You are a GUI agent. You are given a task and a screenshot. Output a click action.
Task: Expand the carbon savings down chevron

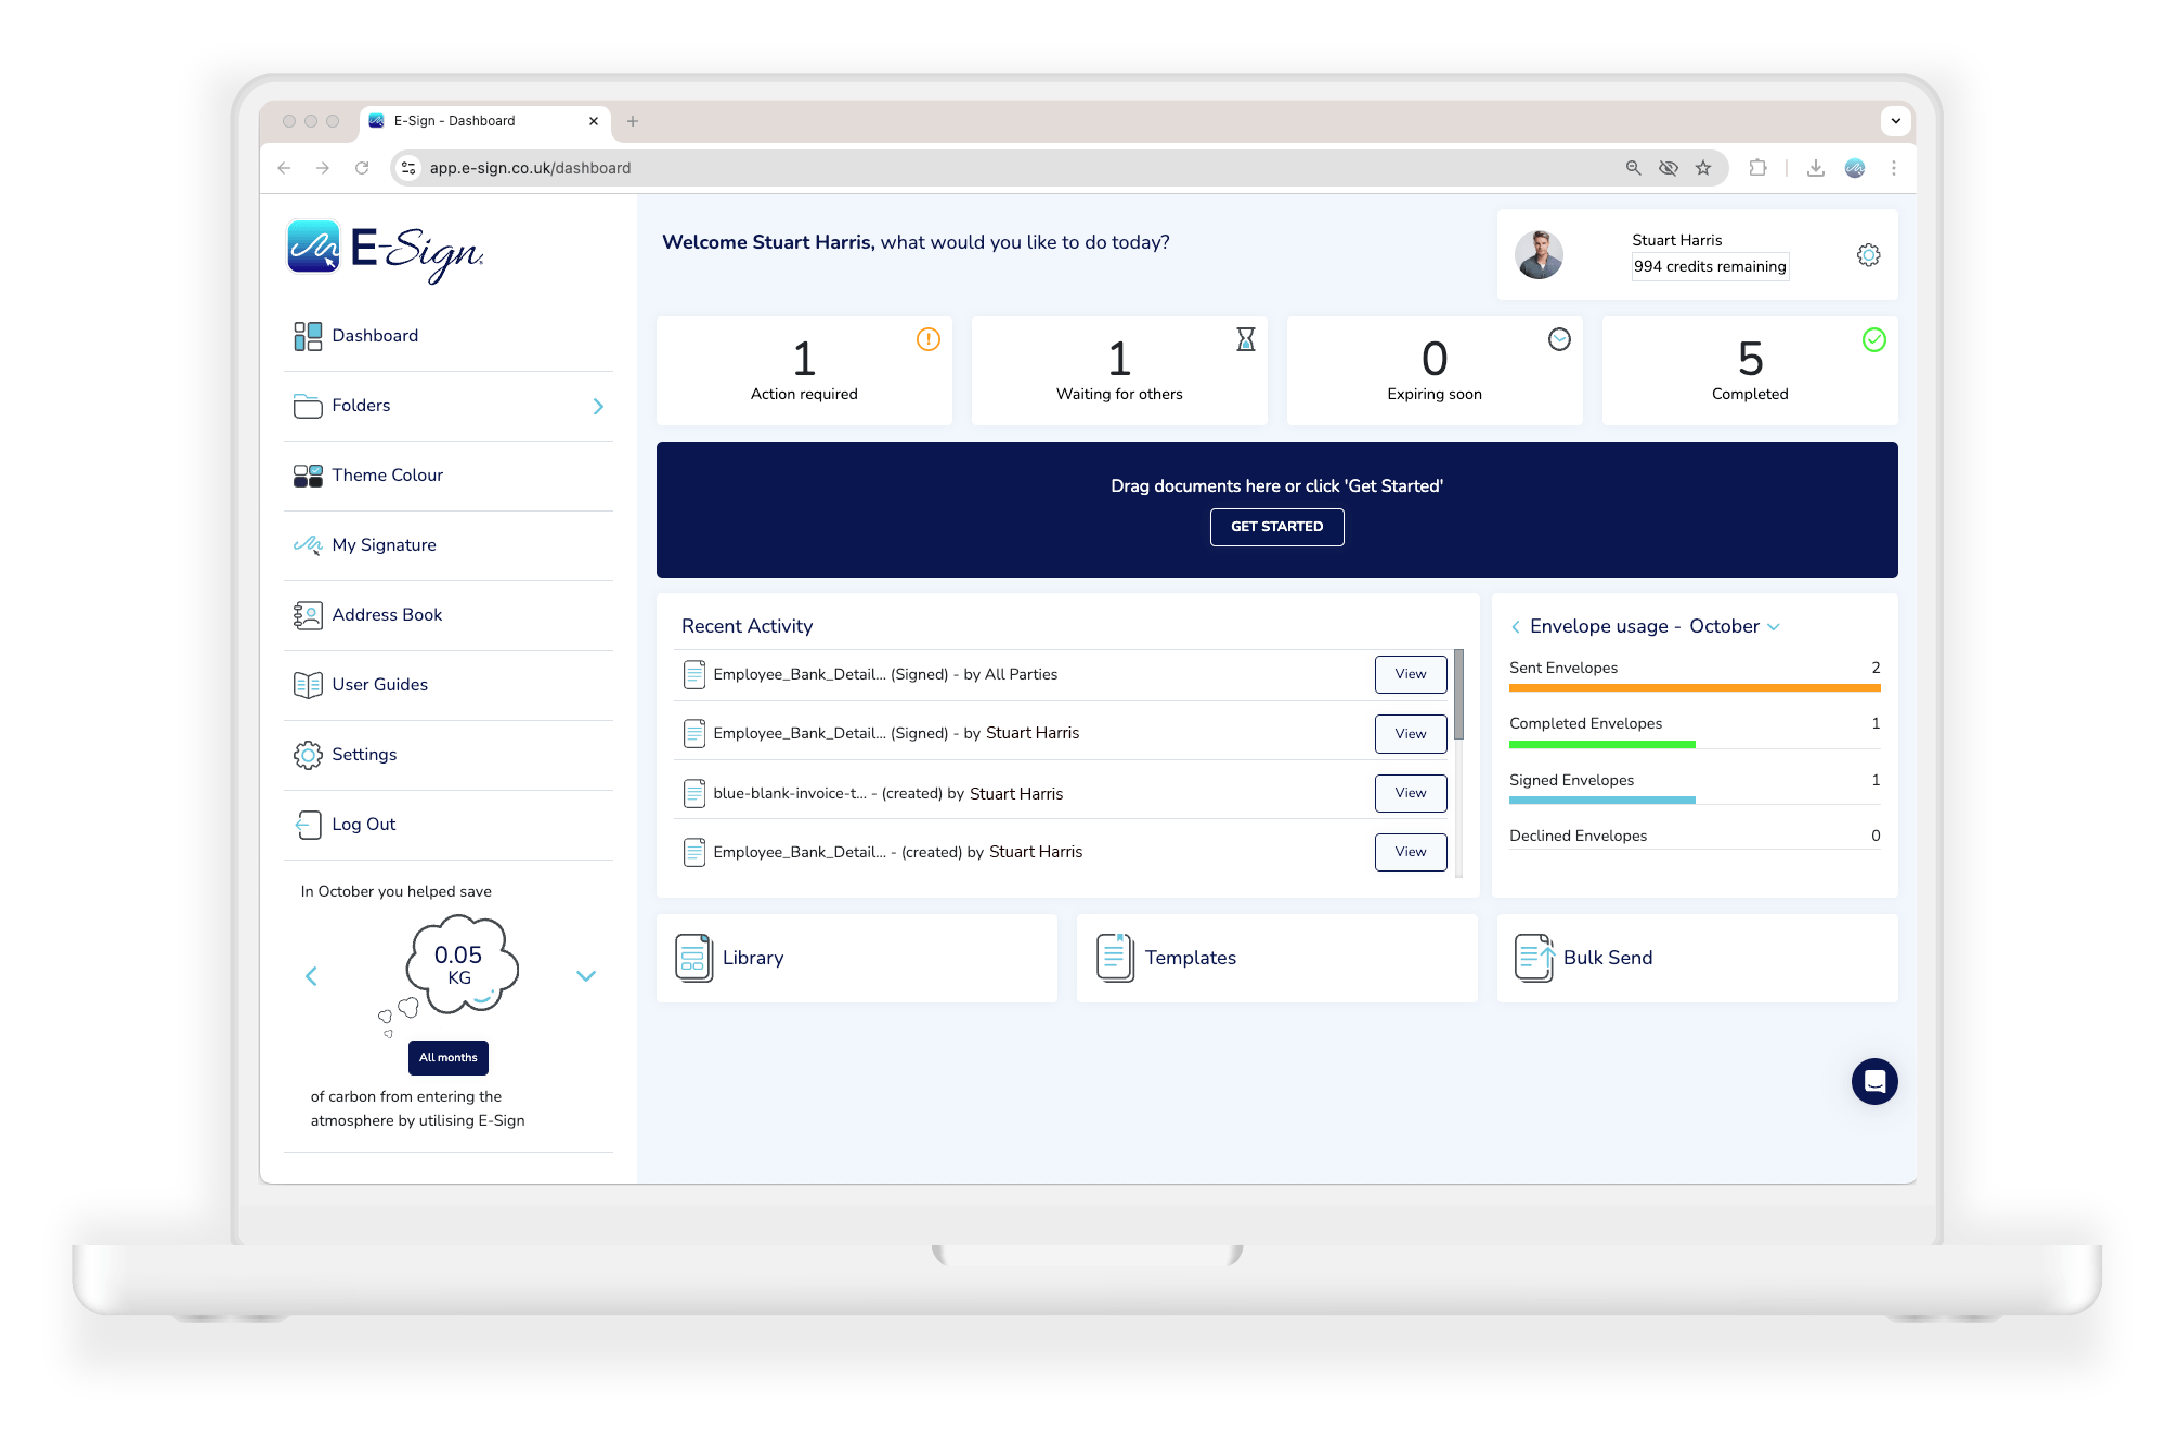coord(586,977)
